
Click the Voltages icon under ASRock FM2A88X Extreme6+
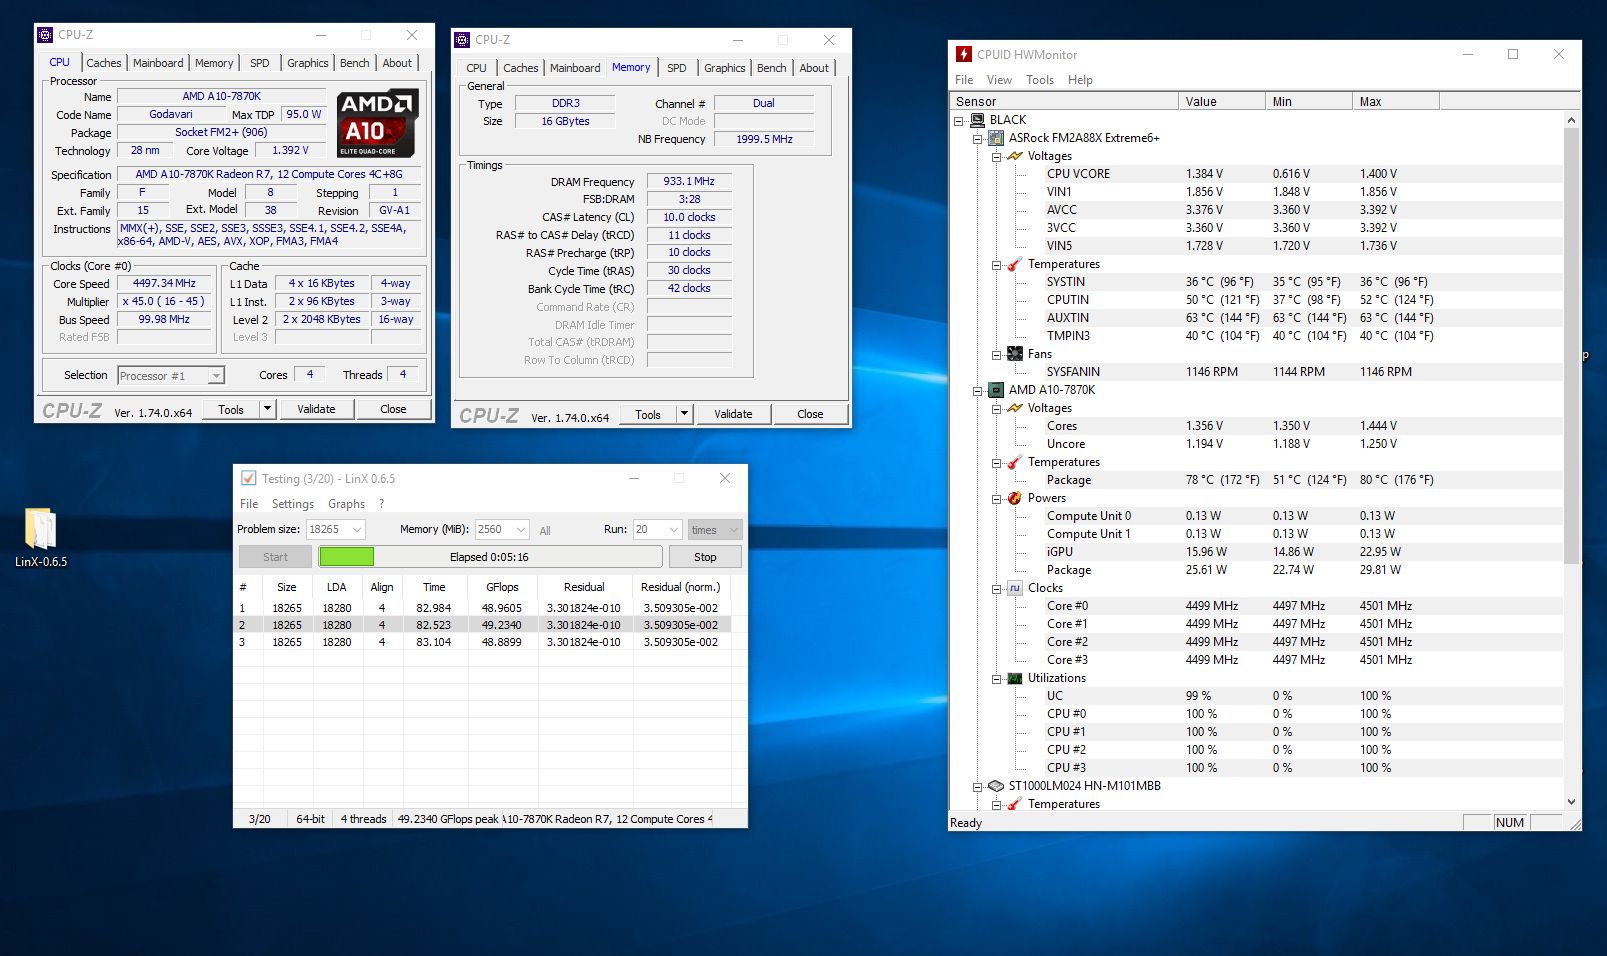point(1015,156)
